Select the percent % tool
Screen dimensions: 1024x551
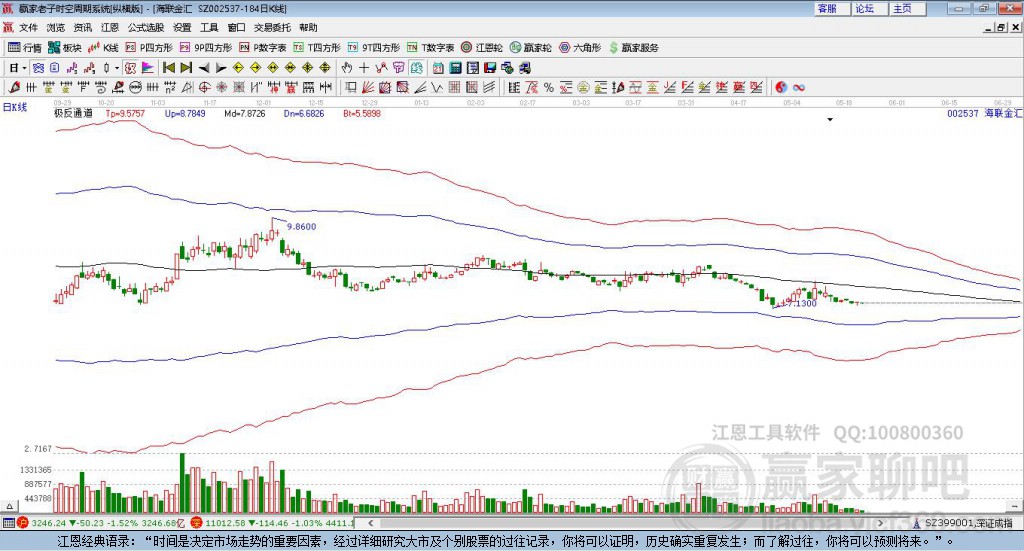(x=549, y=87)
